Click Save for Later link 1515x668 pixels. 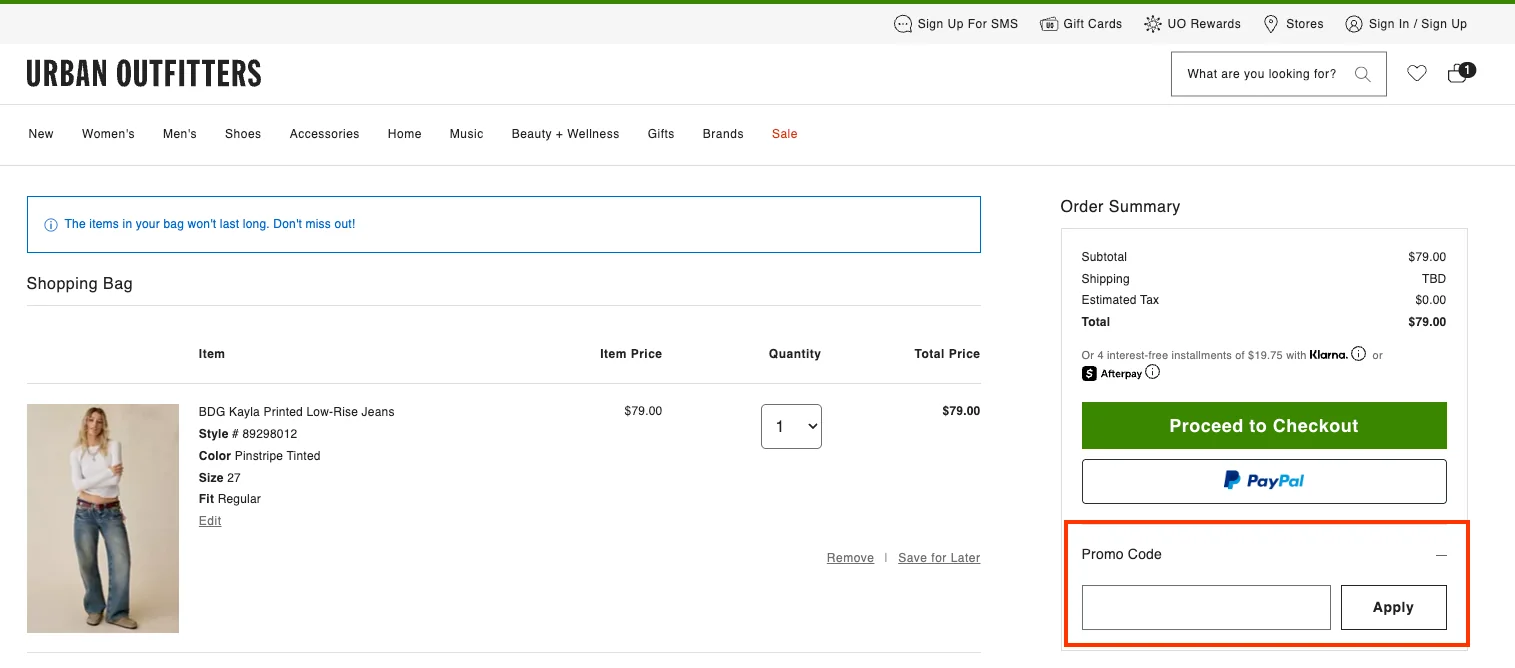click(x=939, y=558)
